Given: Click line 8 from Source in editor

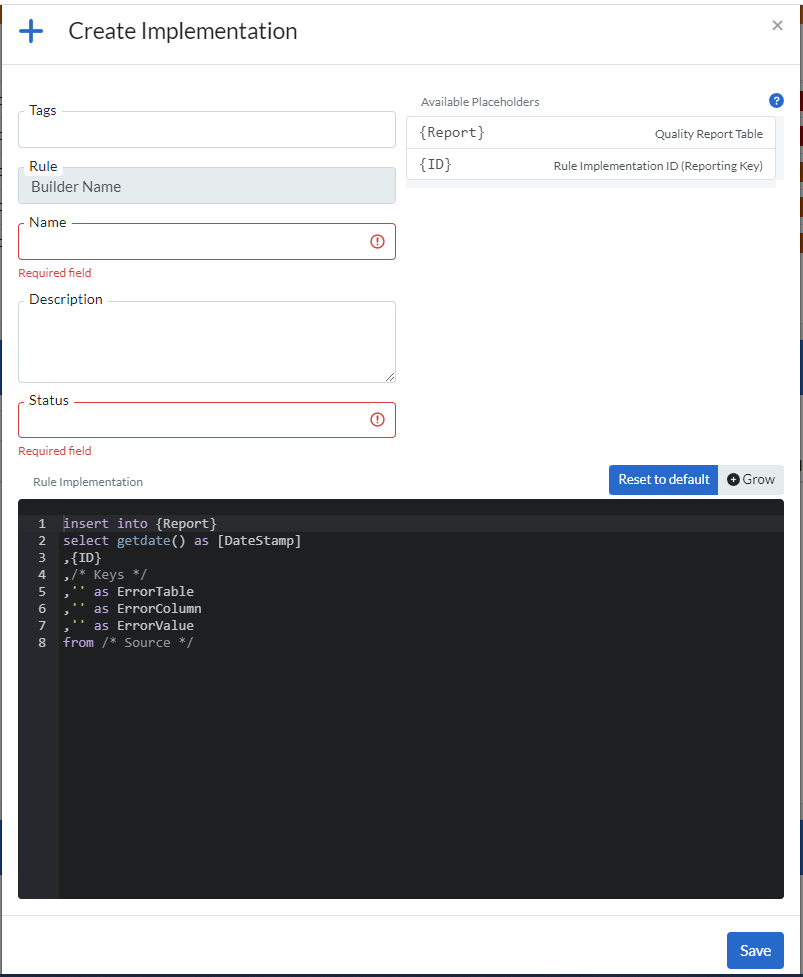Looking at the screenshot, I should pos(128,643).
